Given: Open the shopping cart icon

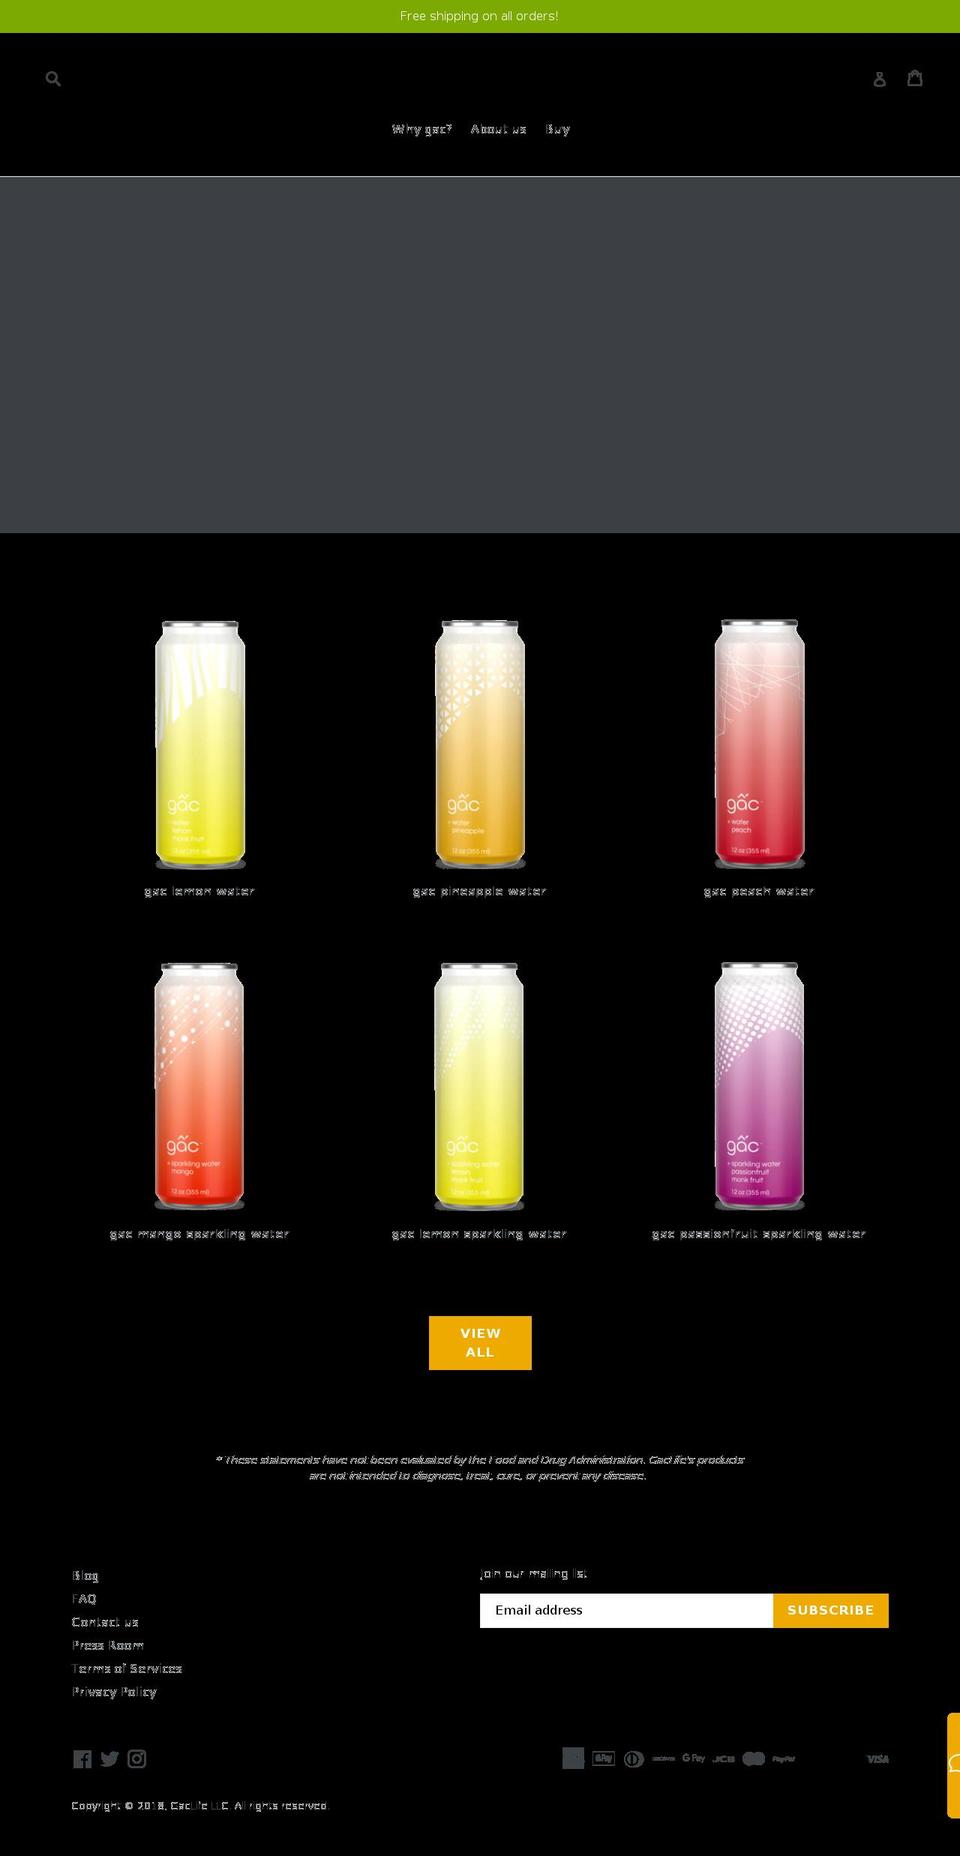Looking at the screenshot, I should coord(915,78).
